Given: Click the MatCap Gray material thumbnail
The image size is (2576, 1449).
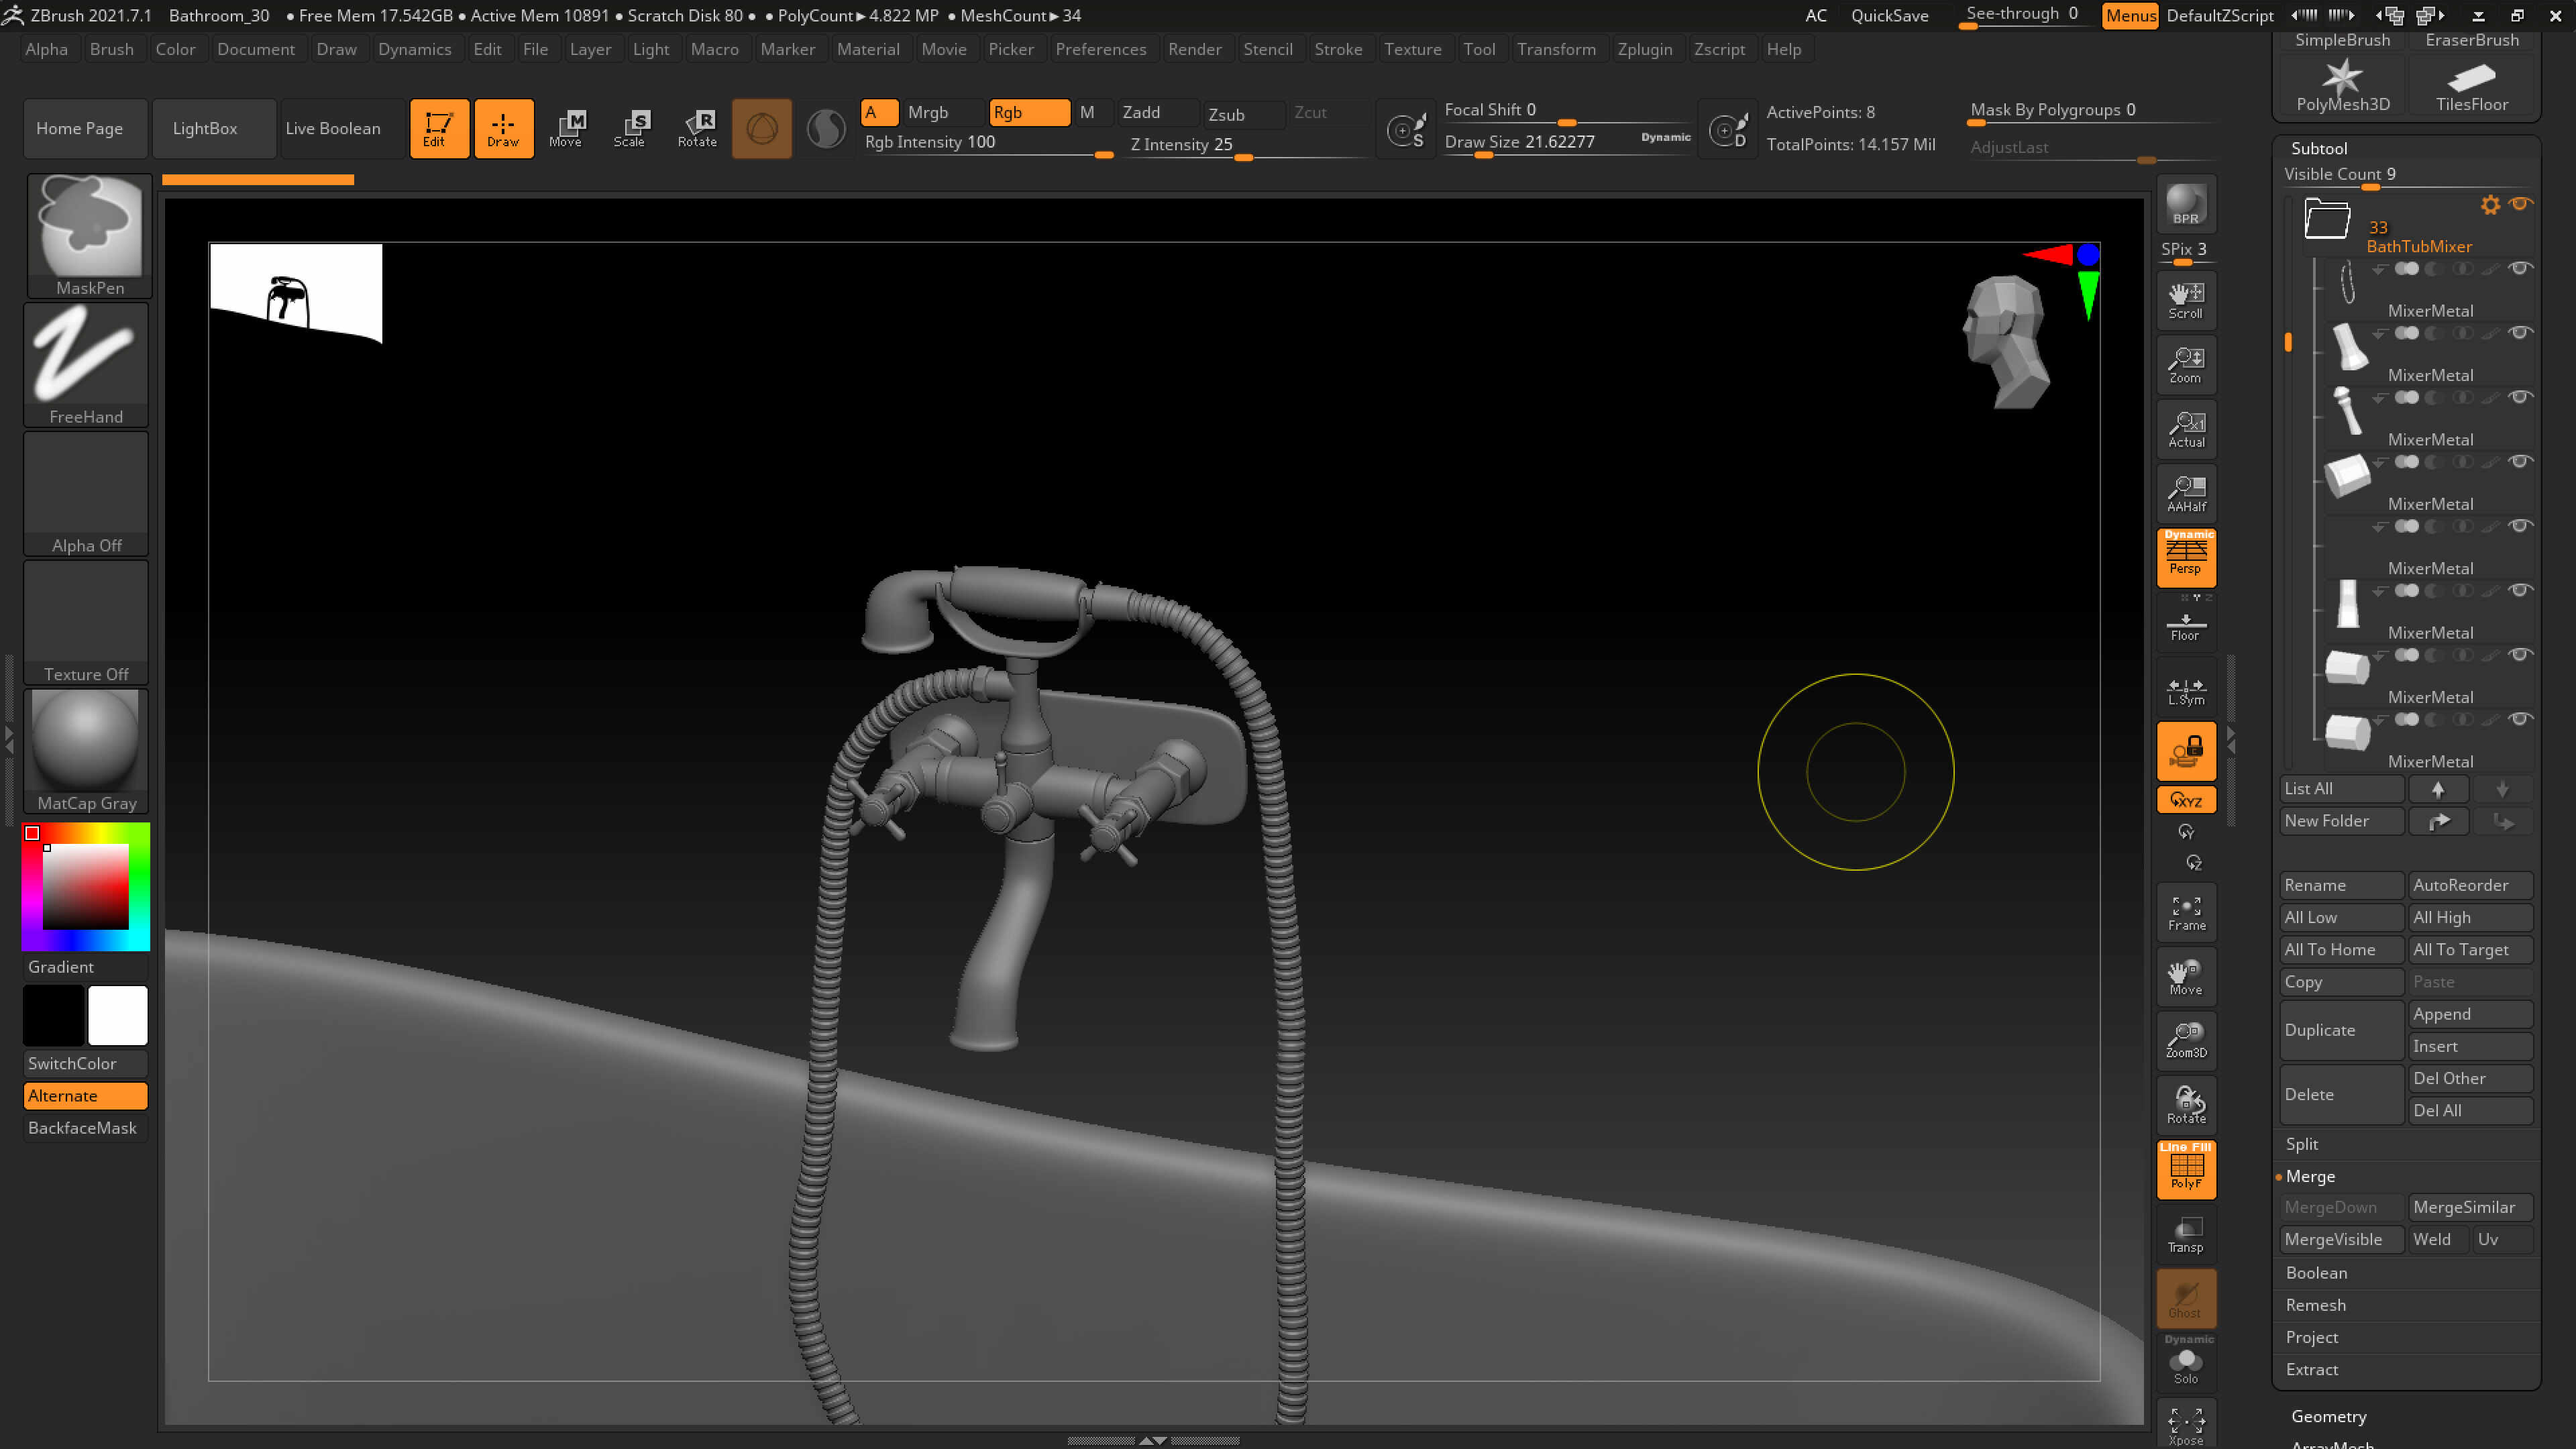Looking at the screenshot, I should pyautogui.click(x=86, y=751).
